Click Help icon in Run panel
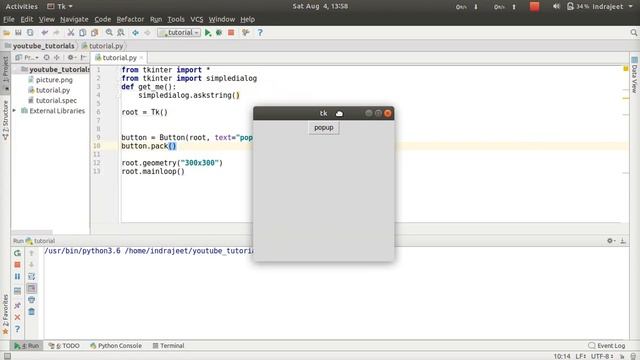 point(17,329)
